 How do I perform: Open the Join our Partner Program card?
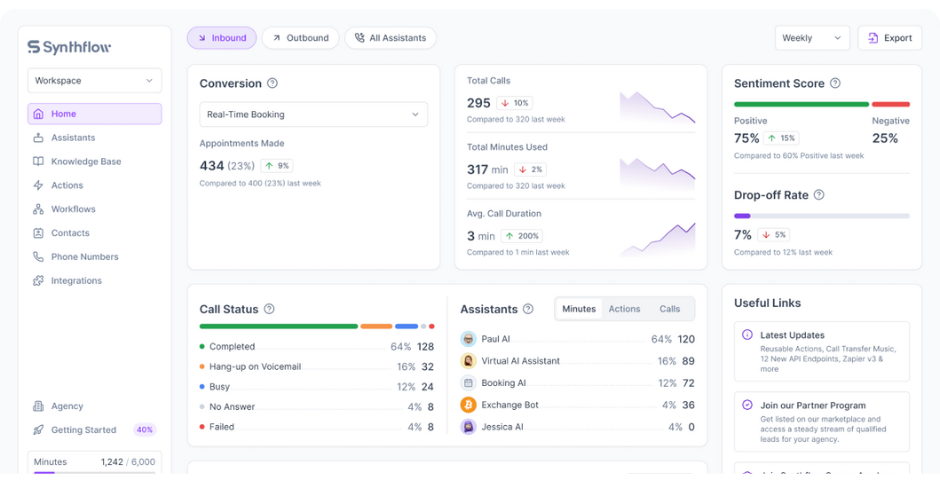822,422
